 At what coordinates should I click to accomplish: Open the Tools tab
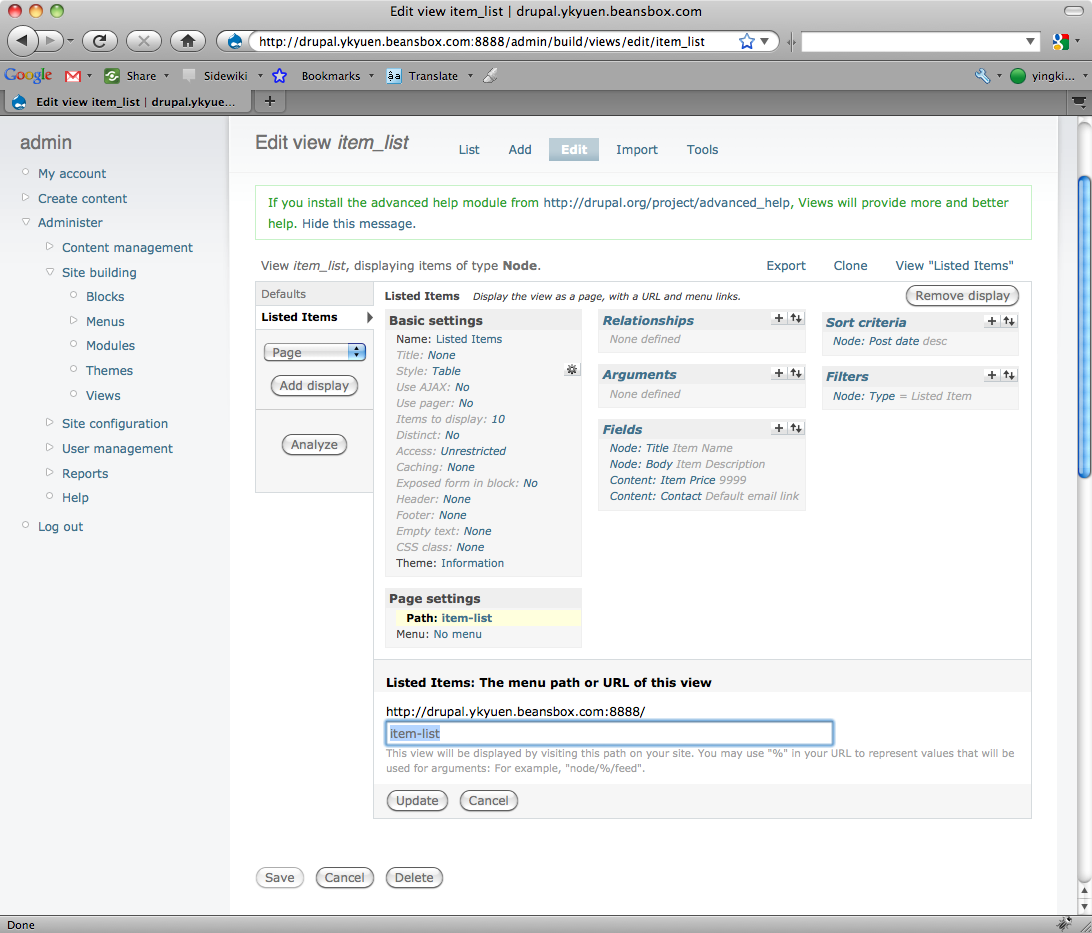tap(702, 150)
